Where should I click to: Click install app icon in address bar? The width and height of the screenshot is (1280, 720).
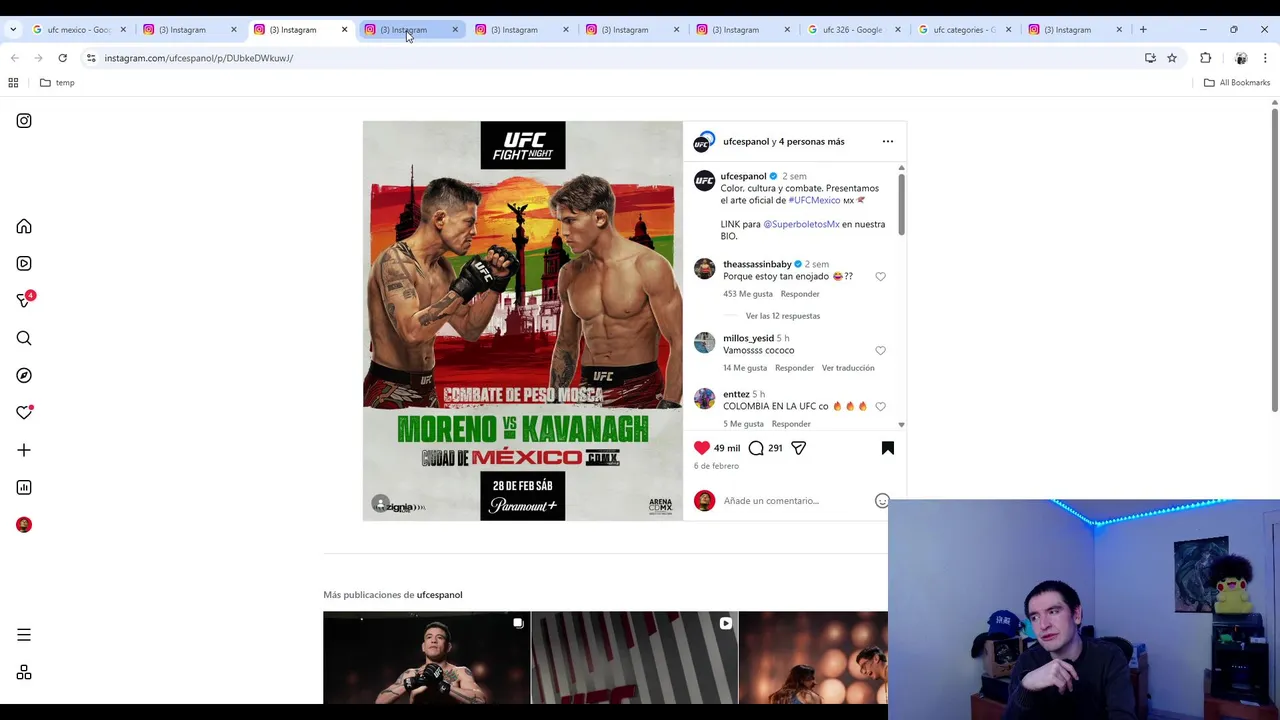tap(1150, 58)
